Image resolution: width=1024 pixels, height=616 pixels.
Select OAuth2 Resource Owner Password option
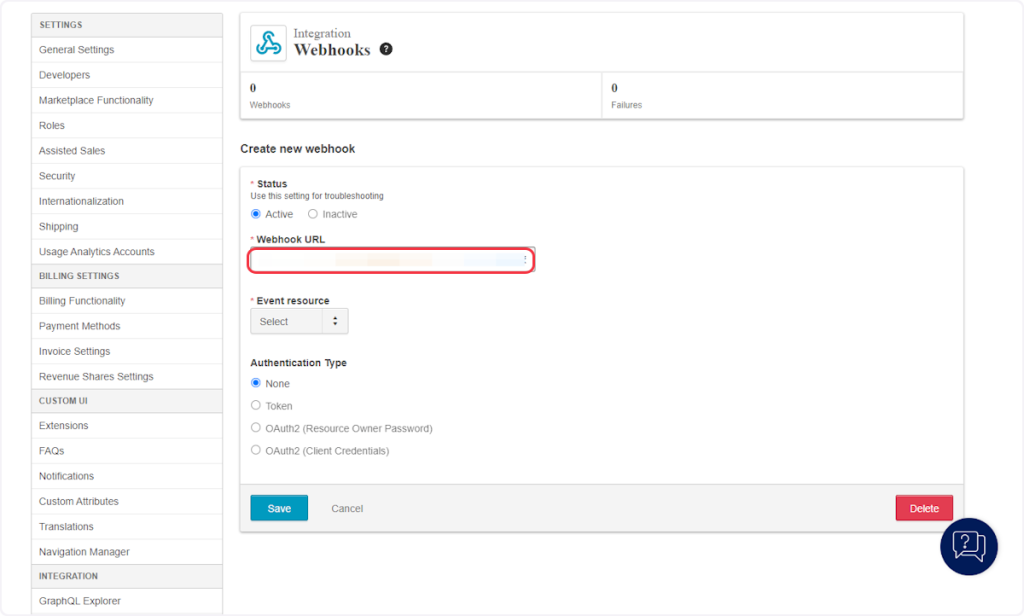tap(256, 428)
